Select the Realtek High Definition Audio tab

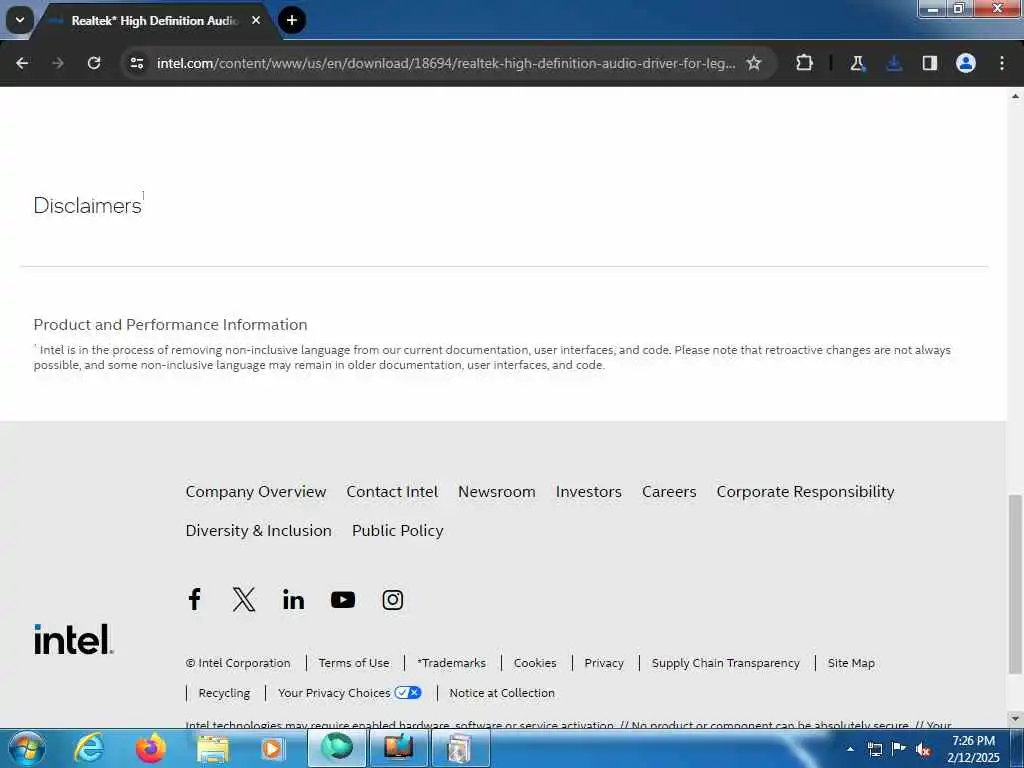coord(155,20)
